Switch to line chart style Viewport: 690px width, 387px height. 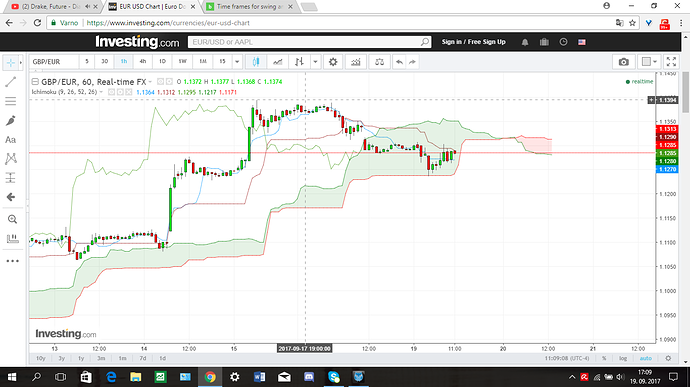[278, 62]
